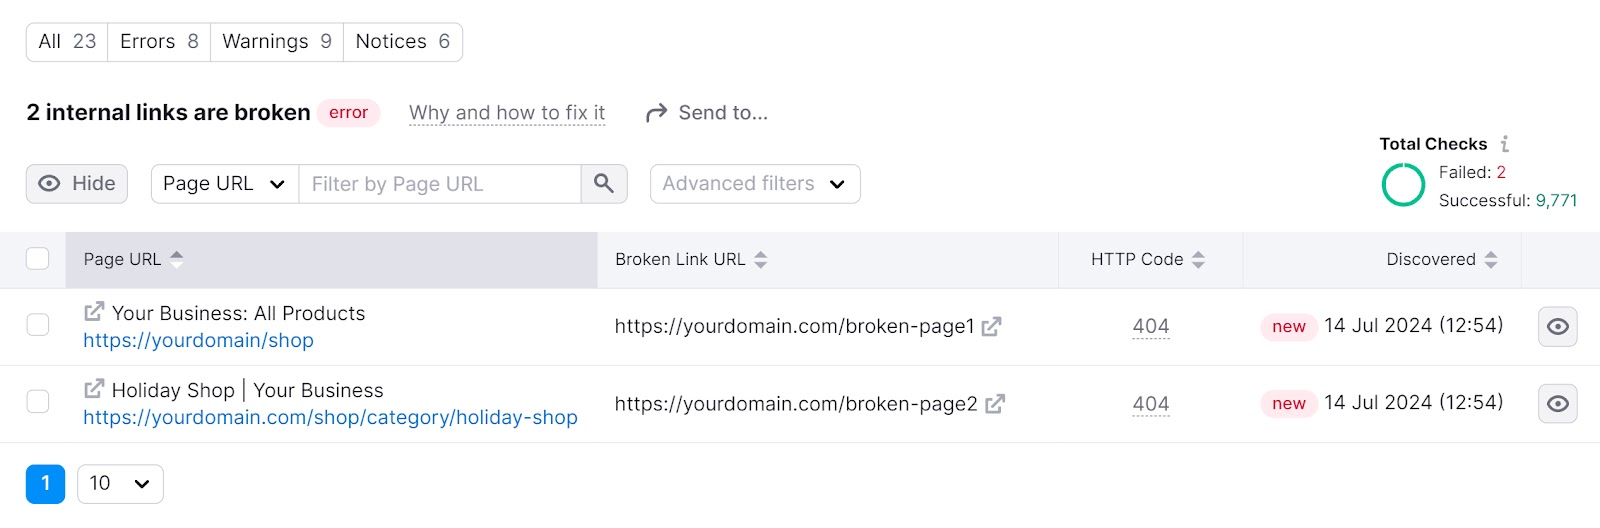Click external icon beside All Products page
Image resolution: width=1600 pixels, height=528 pixels.
coord(94,312)
